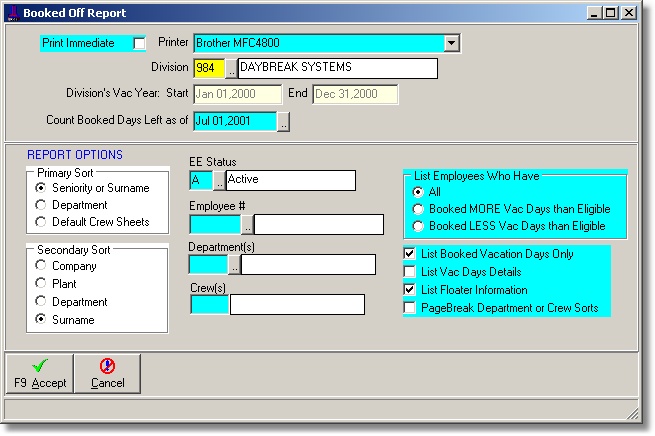
Task: Click the window resize grip corner
Action: click(x=632, y=413)
